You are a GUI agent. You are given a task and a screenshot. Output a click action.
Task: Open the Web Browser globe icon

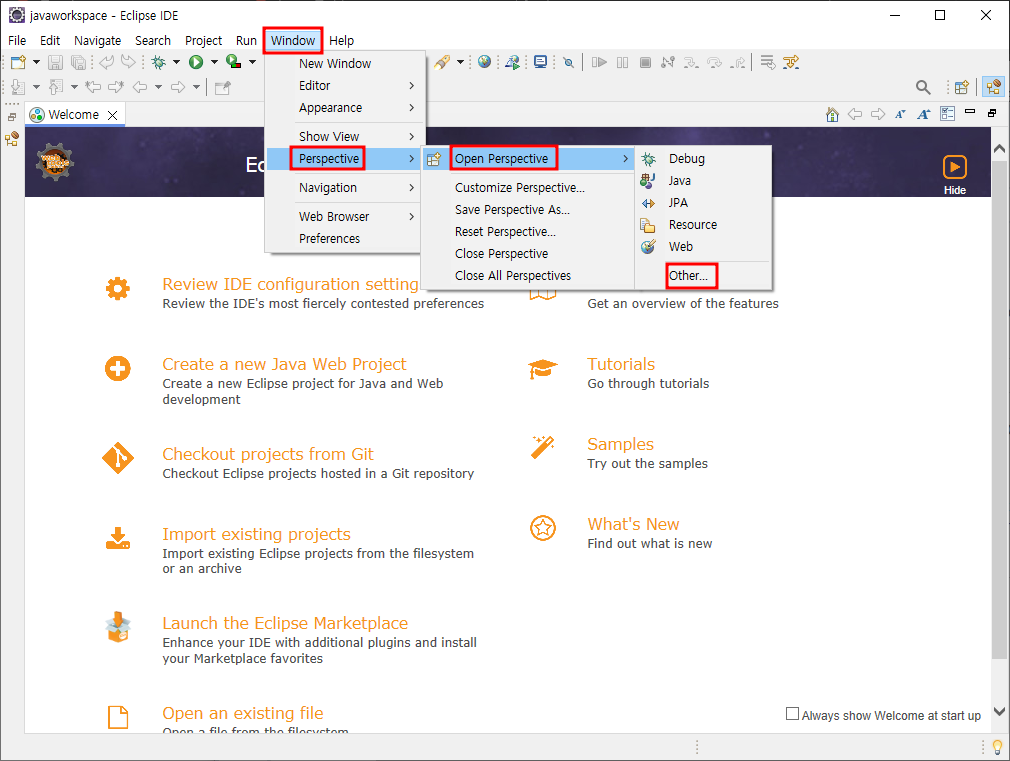[484, 62]
